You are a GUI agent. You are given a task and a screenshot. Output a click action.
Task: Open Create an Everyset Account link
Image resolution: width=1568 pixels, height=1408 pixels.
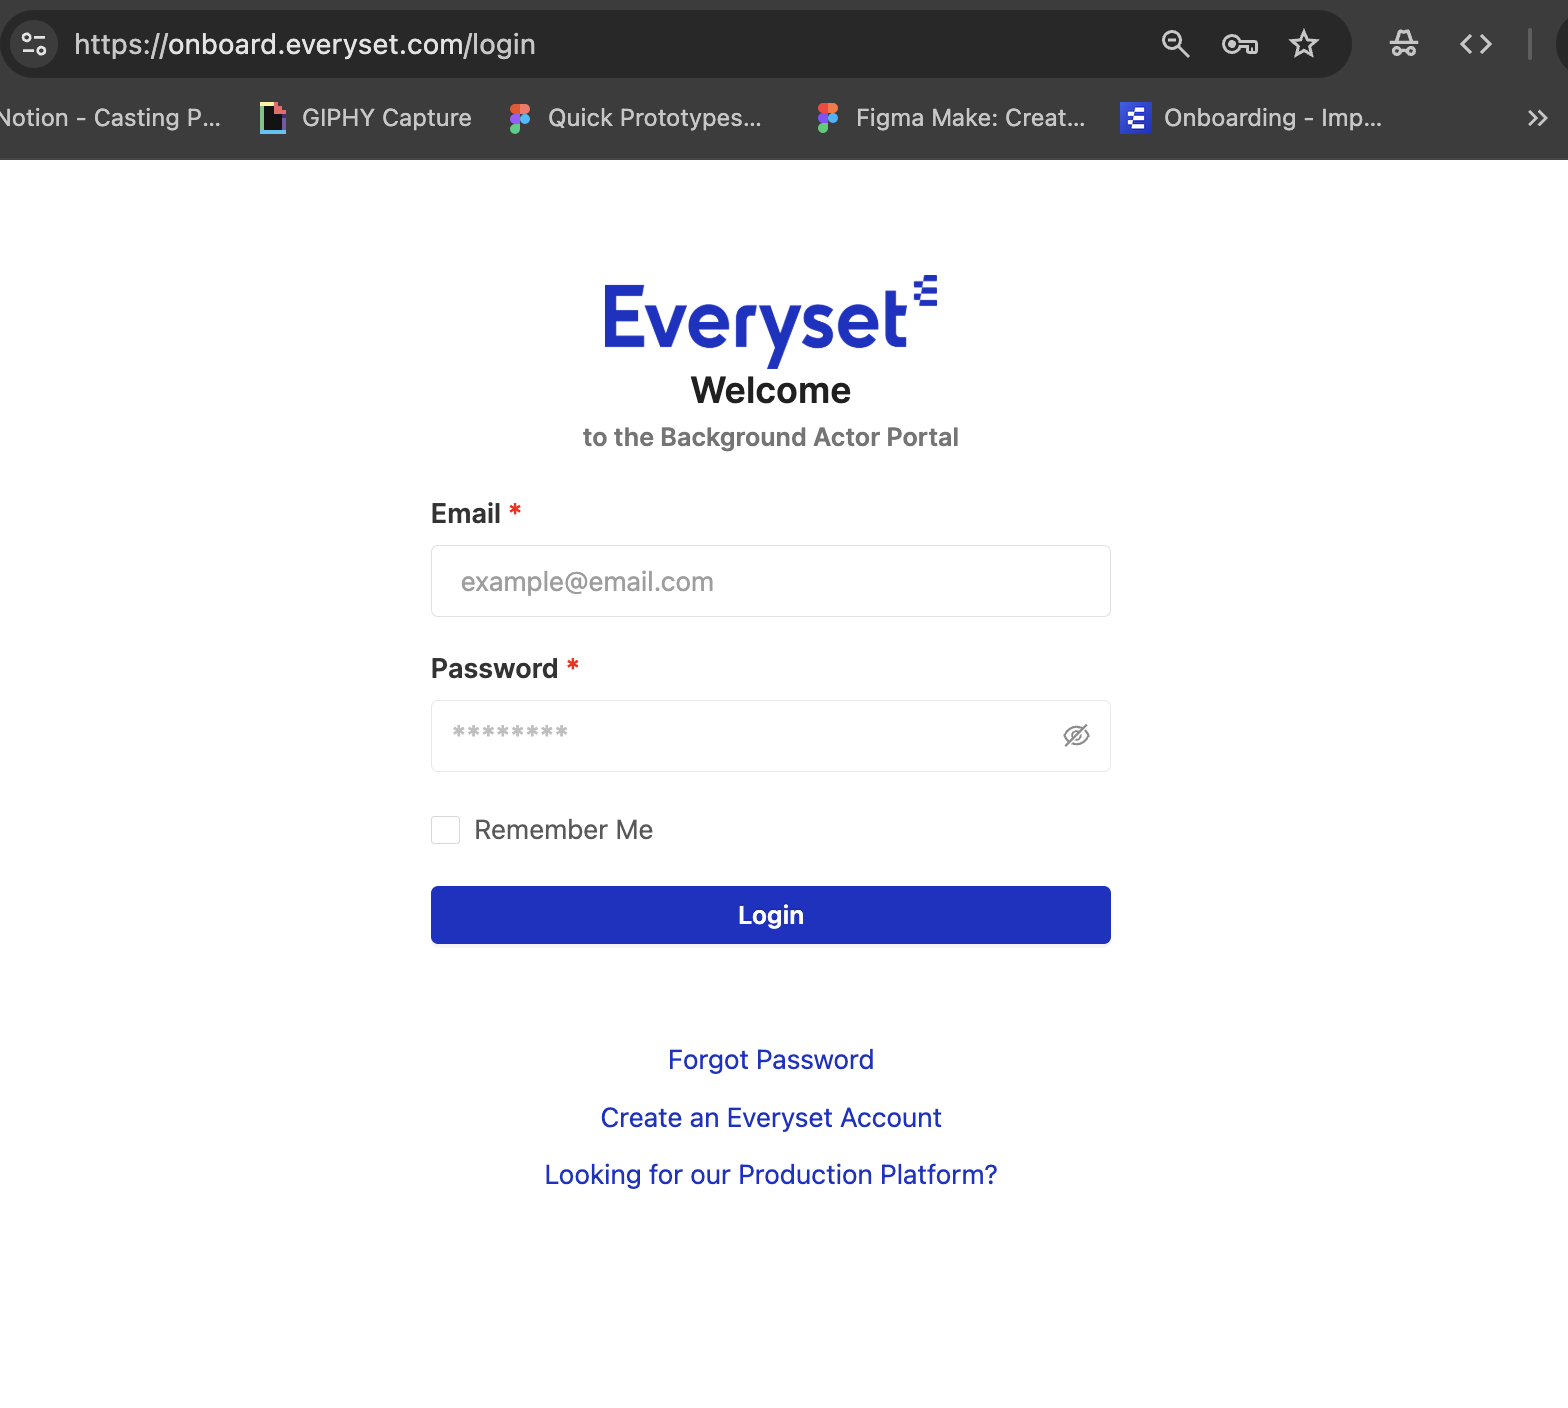771,1118
